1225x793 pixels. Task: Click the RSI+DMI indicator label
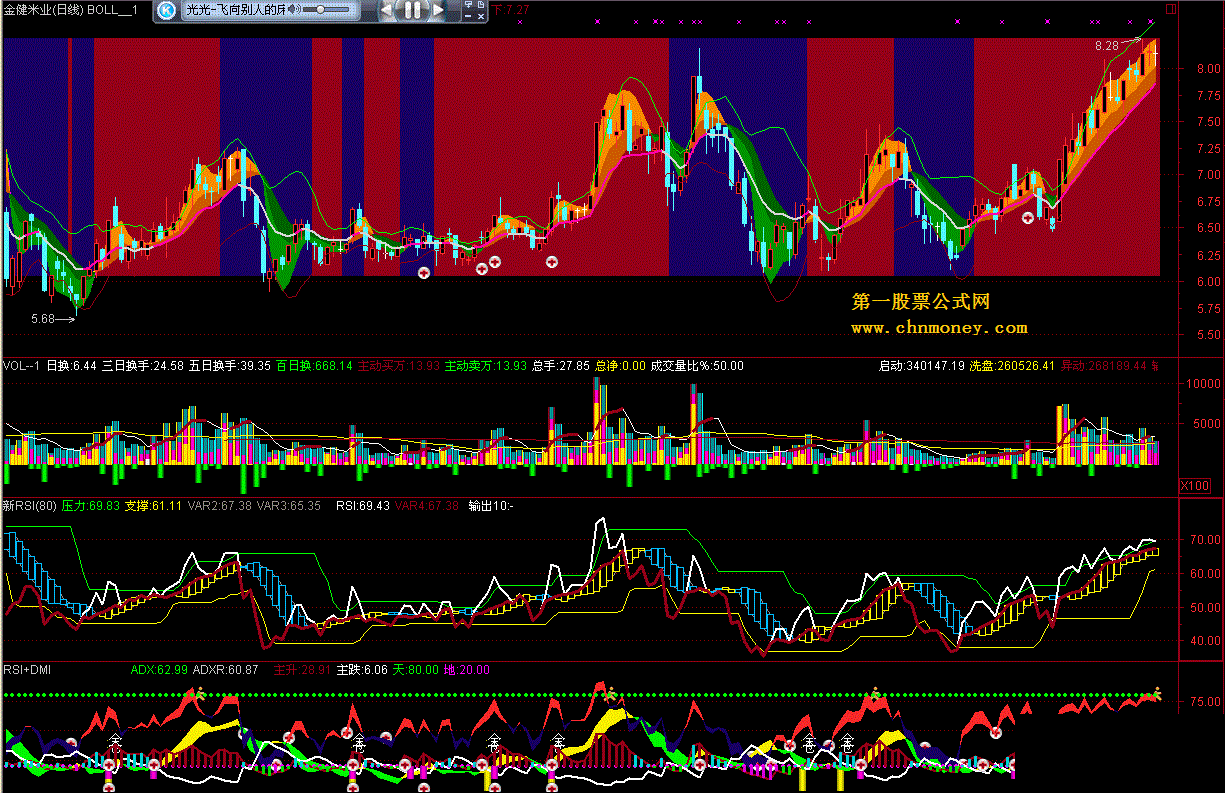28,670
